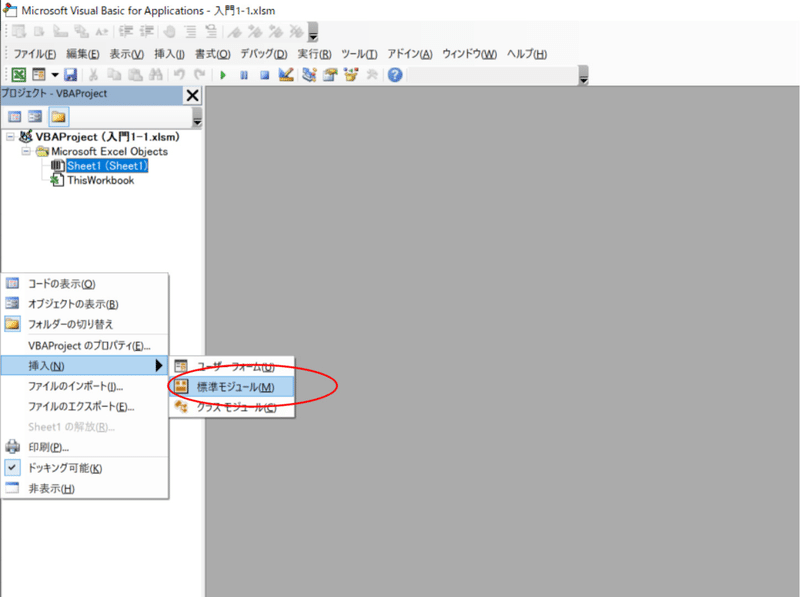Save the project with the floppy icon

click(70, 75)
